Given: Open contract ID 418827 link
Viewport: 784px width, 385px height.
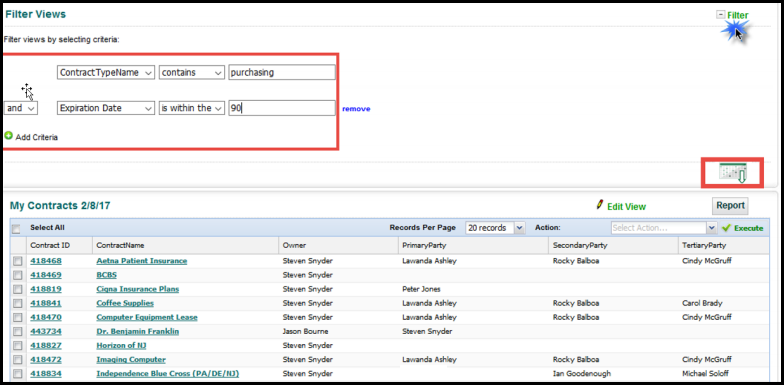Looking at the screenshot, I should [x=46, y=346].
